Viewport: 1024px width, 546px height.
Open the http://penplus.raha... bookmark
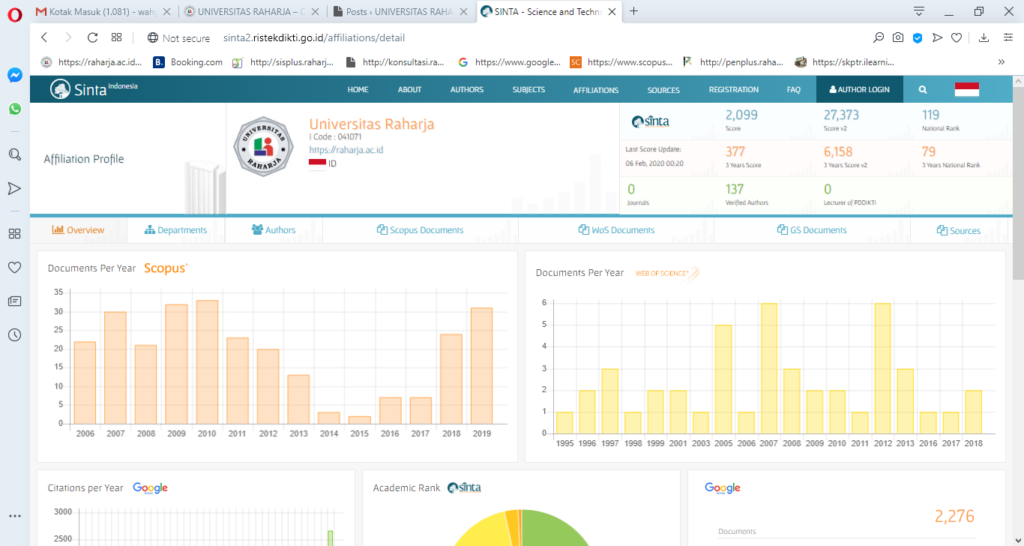[x=733, y=62]
